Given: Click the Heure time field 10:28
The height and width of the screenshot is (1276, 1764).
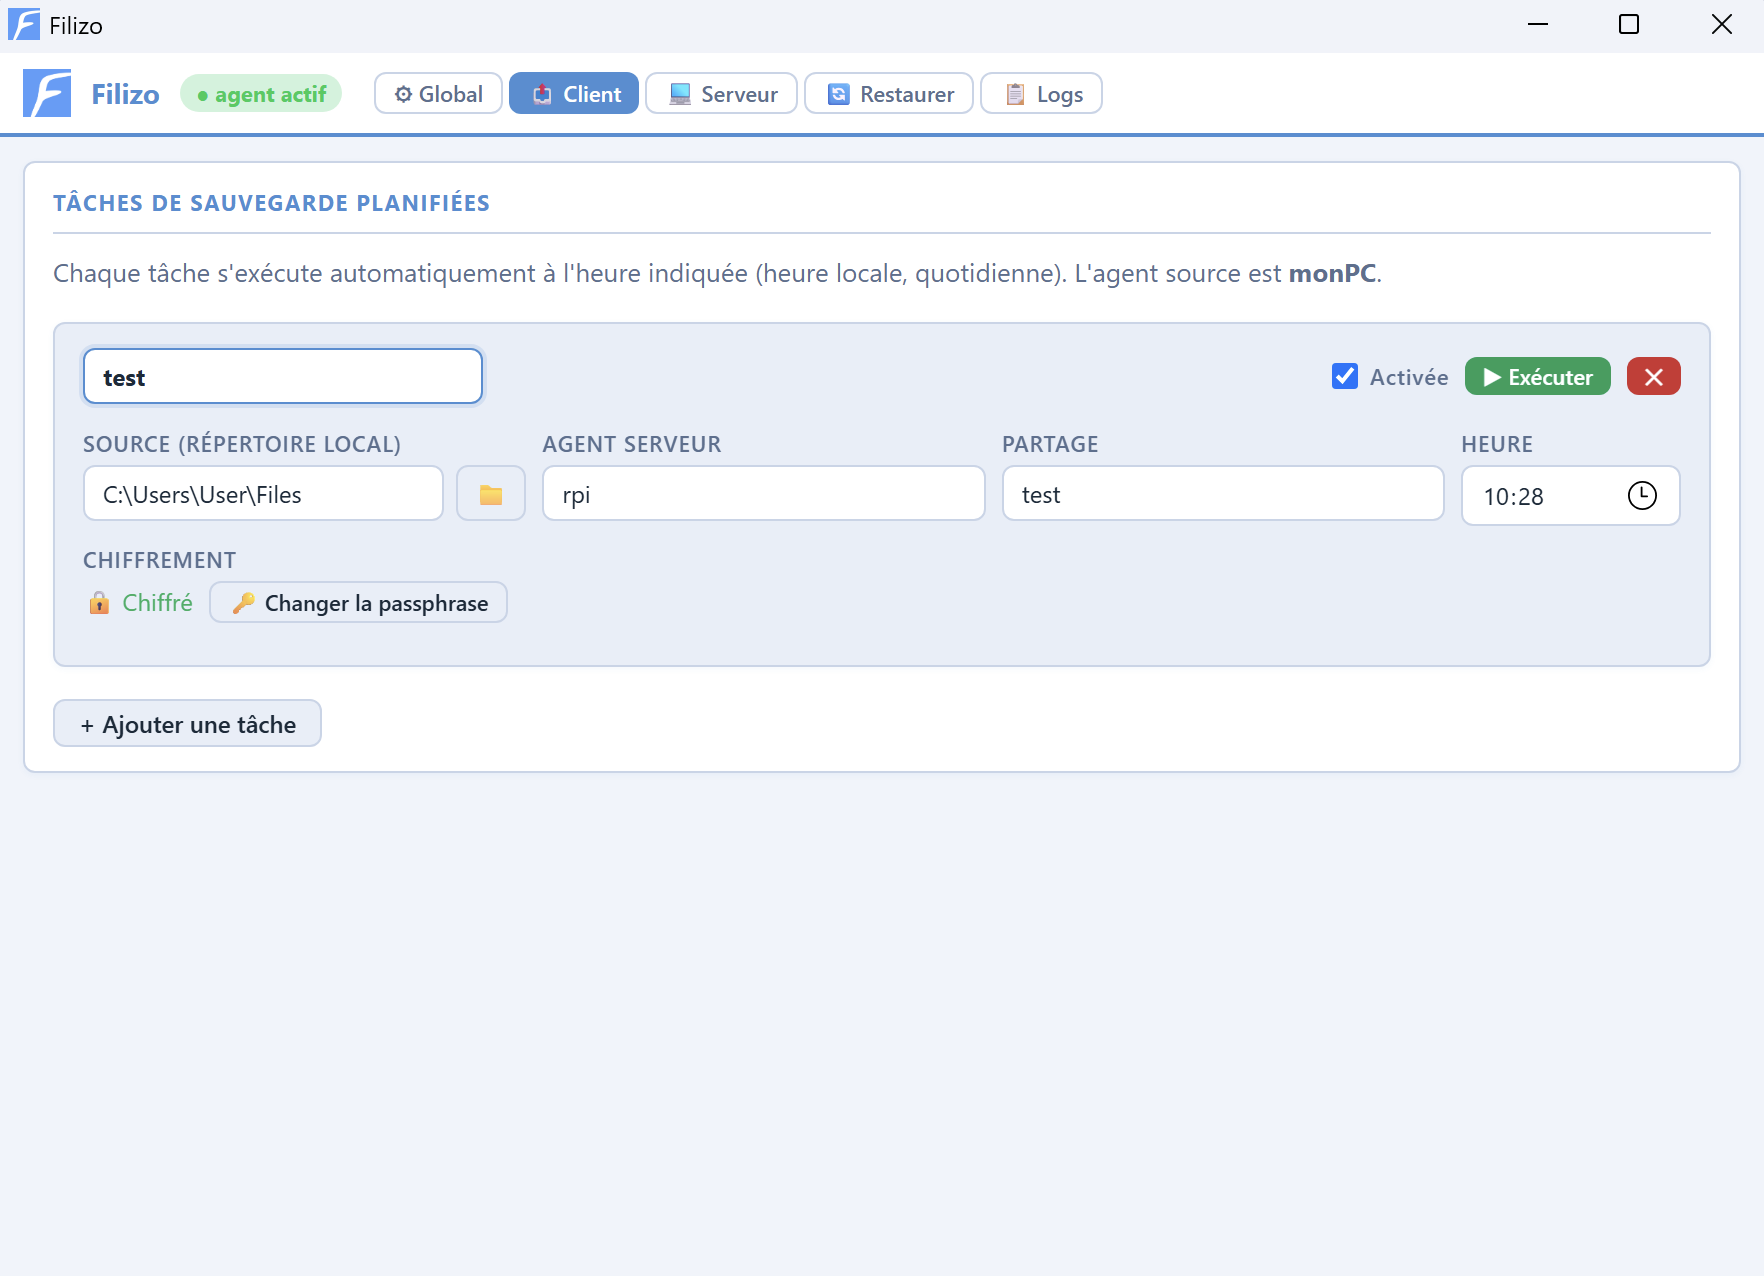Looking at the screenshot, I should tap(1570, 496).
